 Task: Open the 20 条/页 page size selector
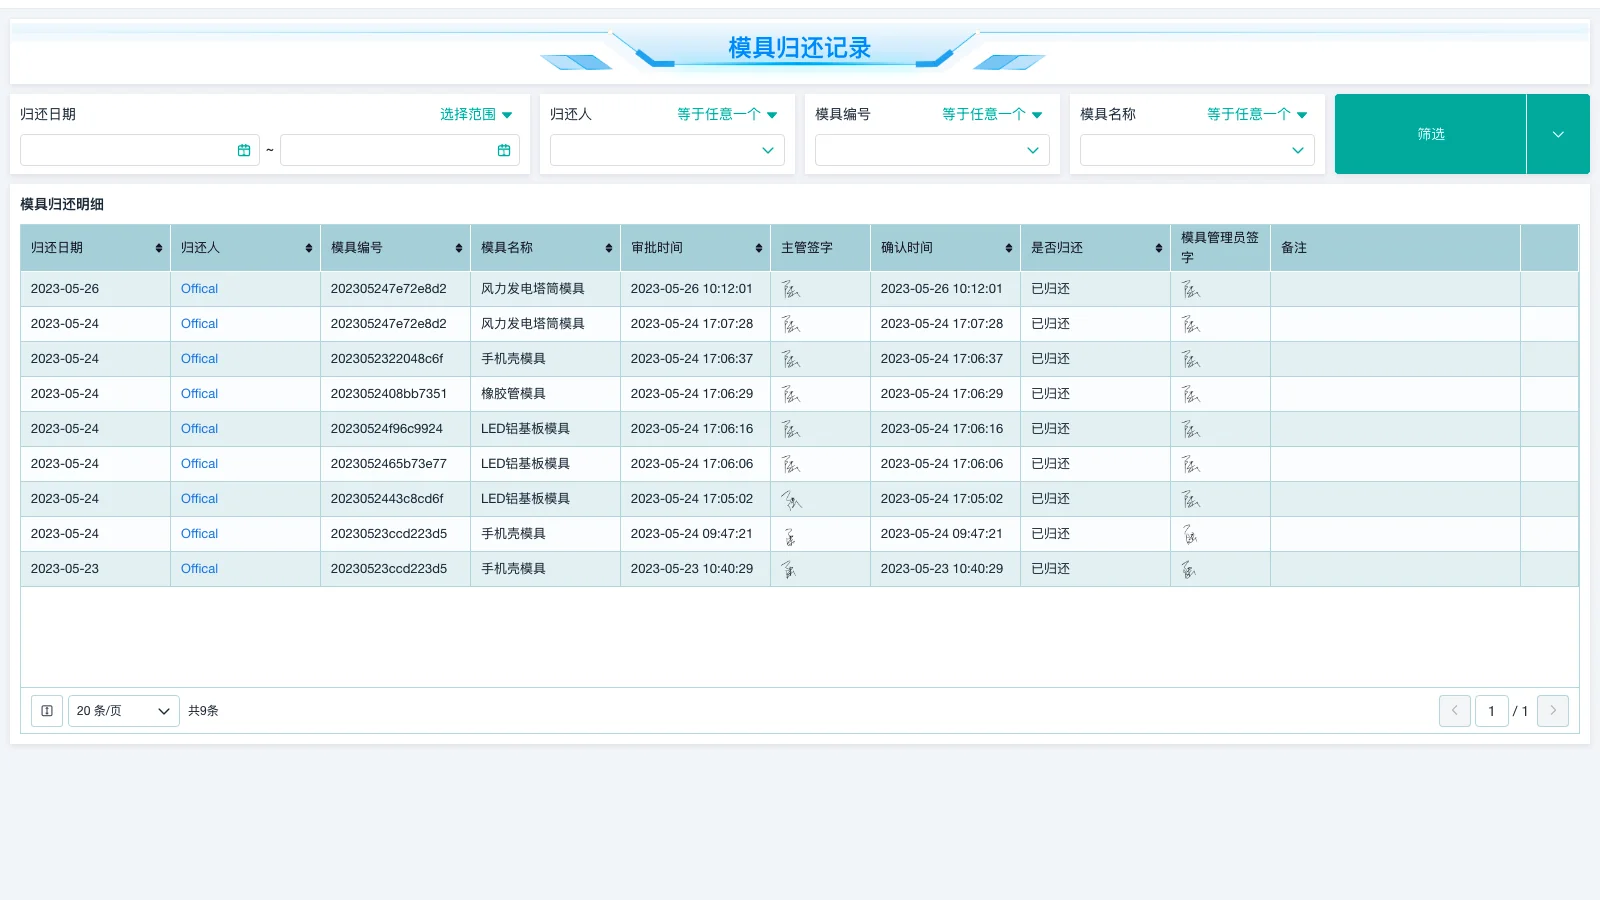pos(123,711)
